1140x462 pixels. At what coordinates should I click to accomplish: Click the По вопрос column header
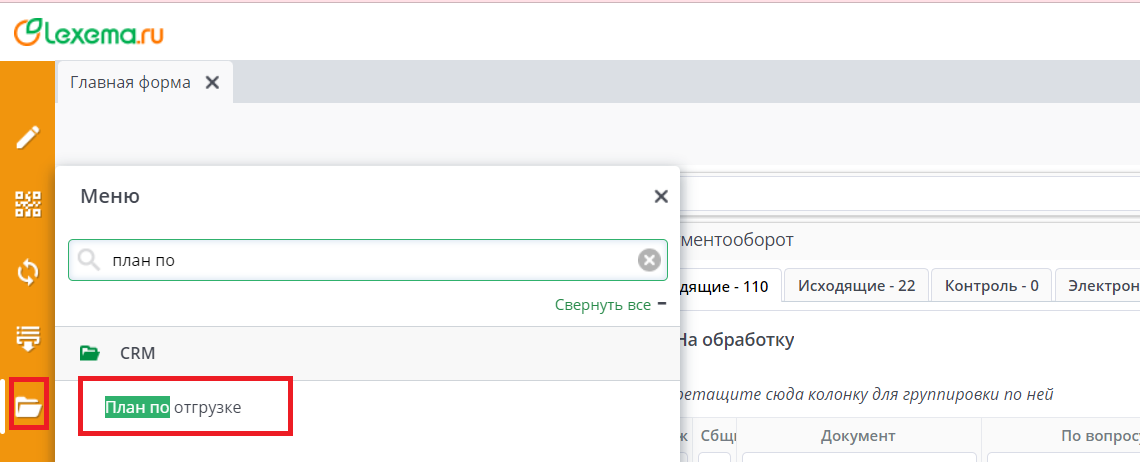[1098, 436]
